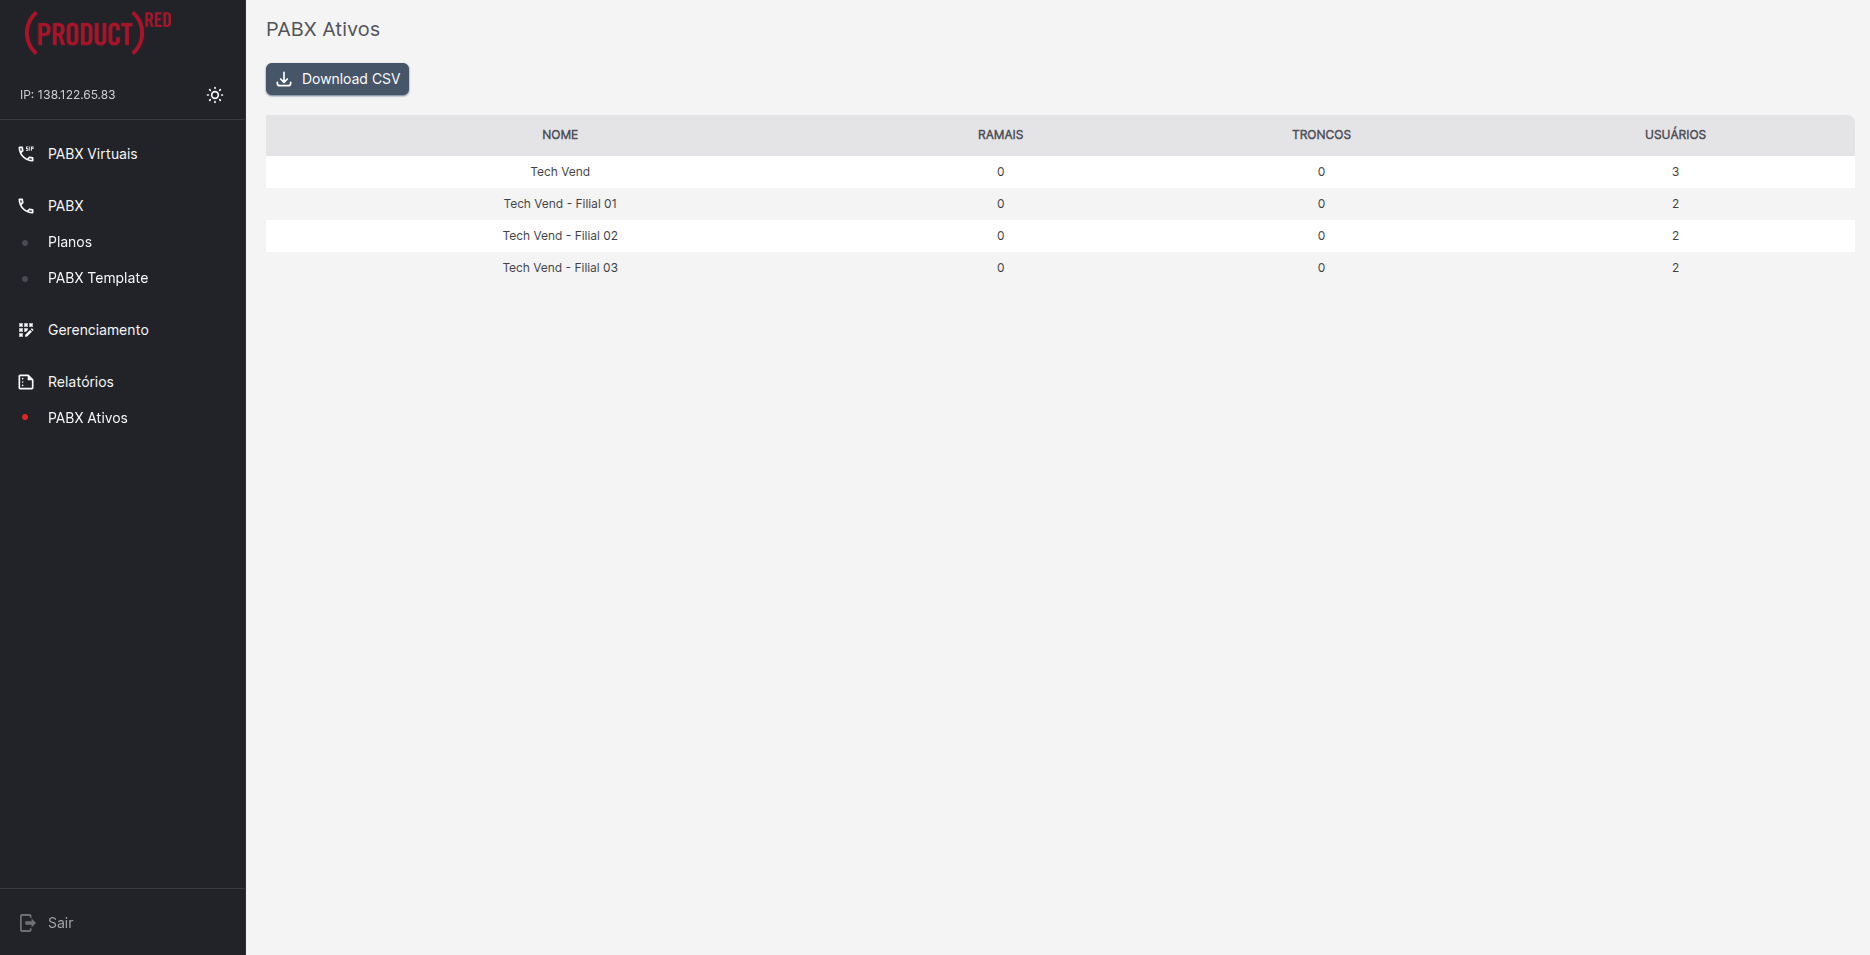This screenshot has height=955, width=1870.
Task: Click the NOME column header
Action: 560,135
